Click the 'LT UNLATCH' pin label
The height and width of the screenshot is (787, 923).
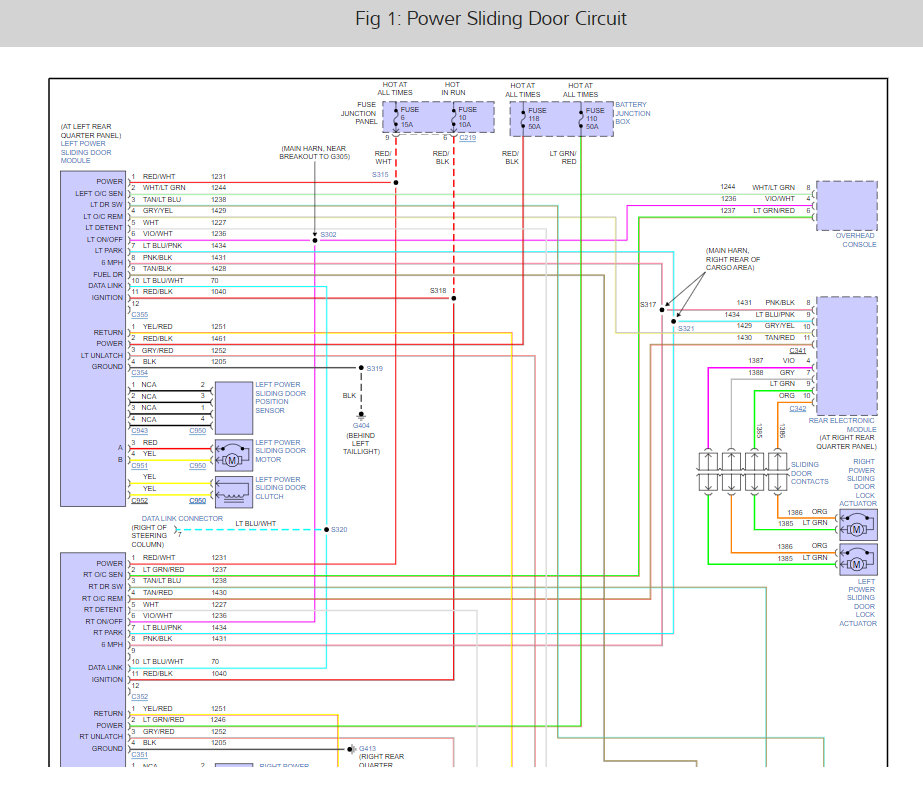coord(102,356)
